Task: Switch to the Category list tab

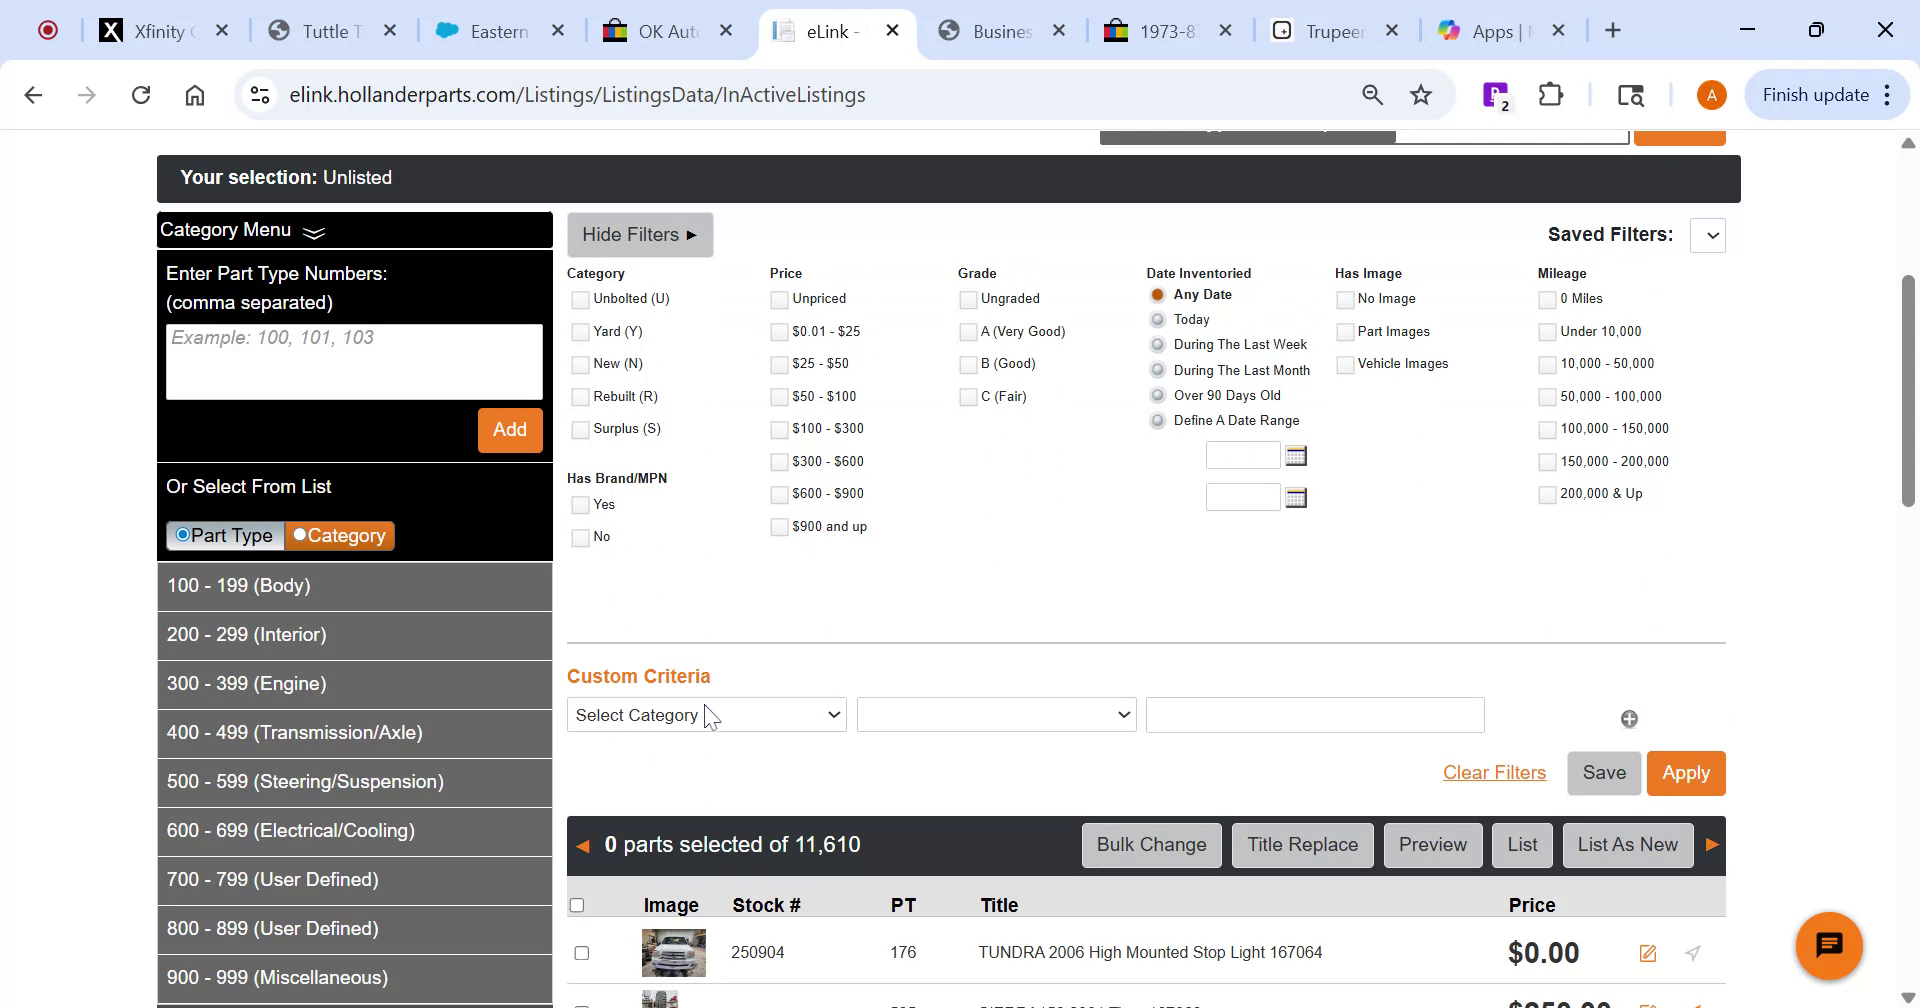Action: (x=339, y=535)
